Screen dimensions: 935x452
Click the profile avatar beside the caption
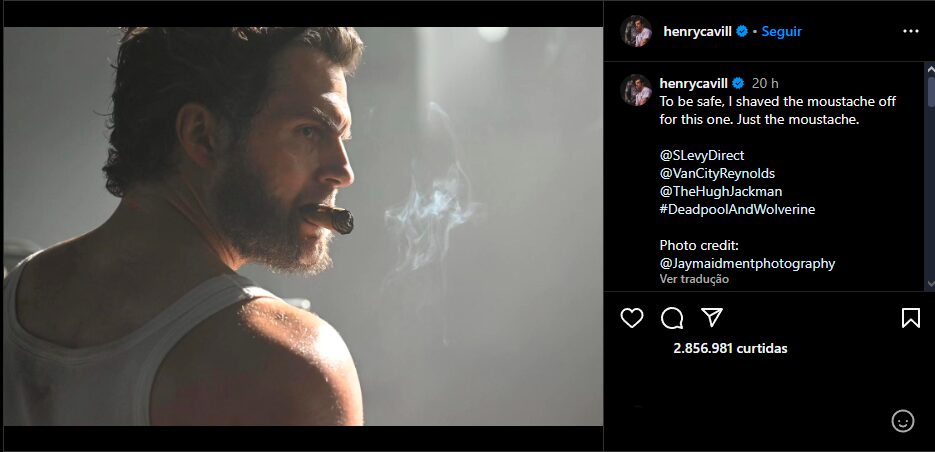click(636, 90)
